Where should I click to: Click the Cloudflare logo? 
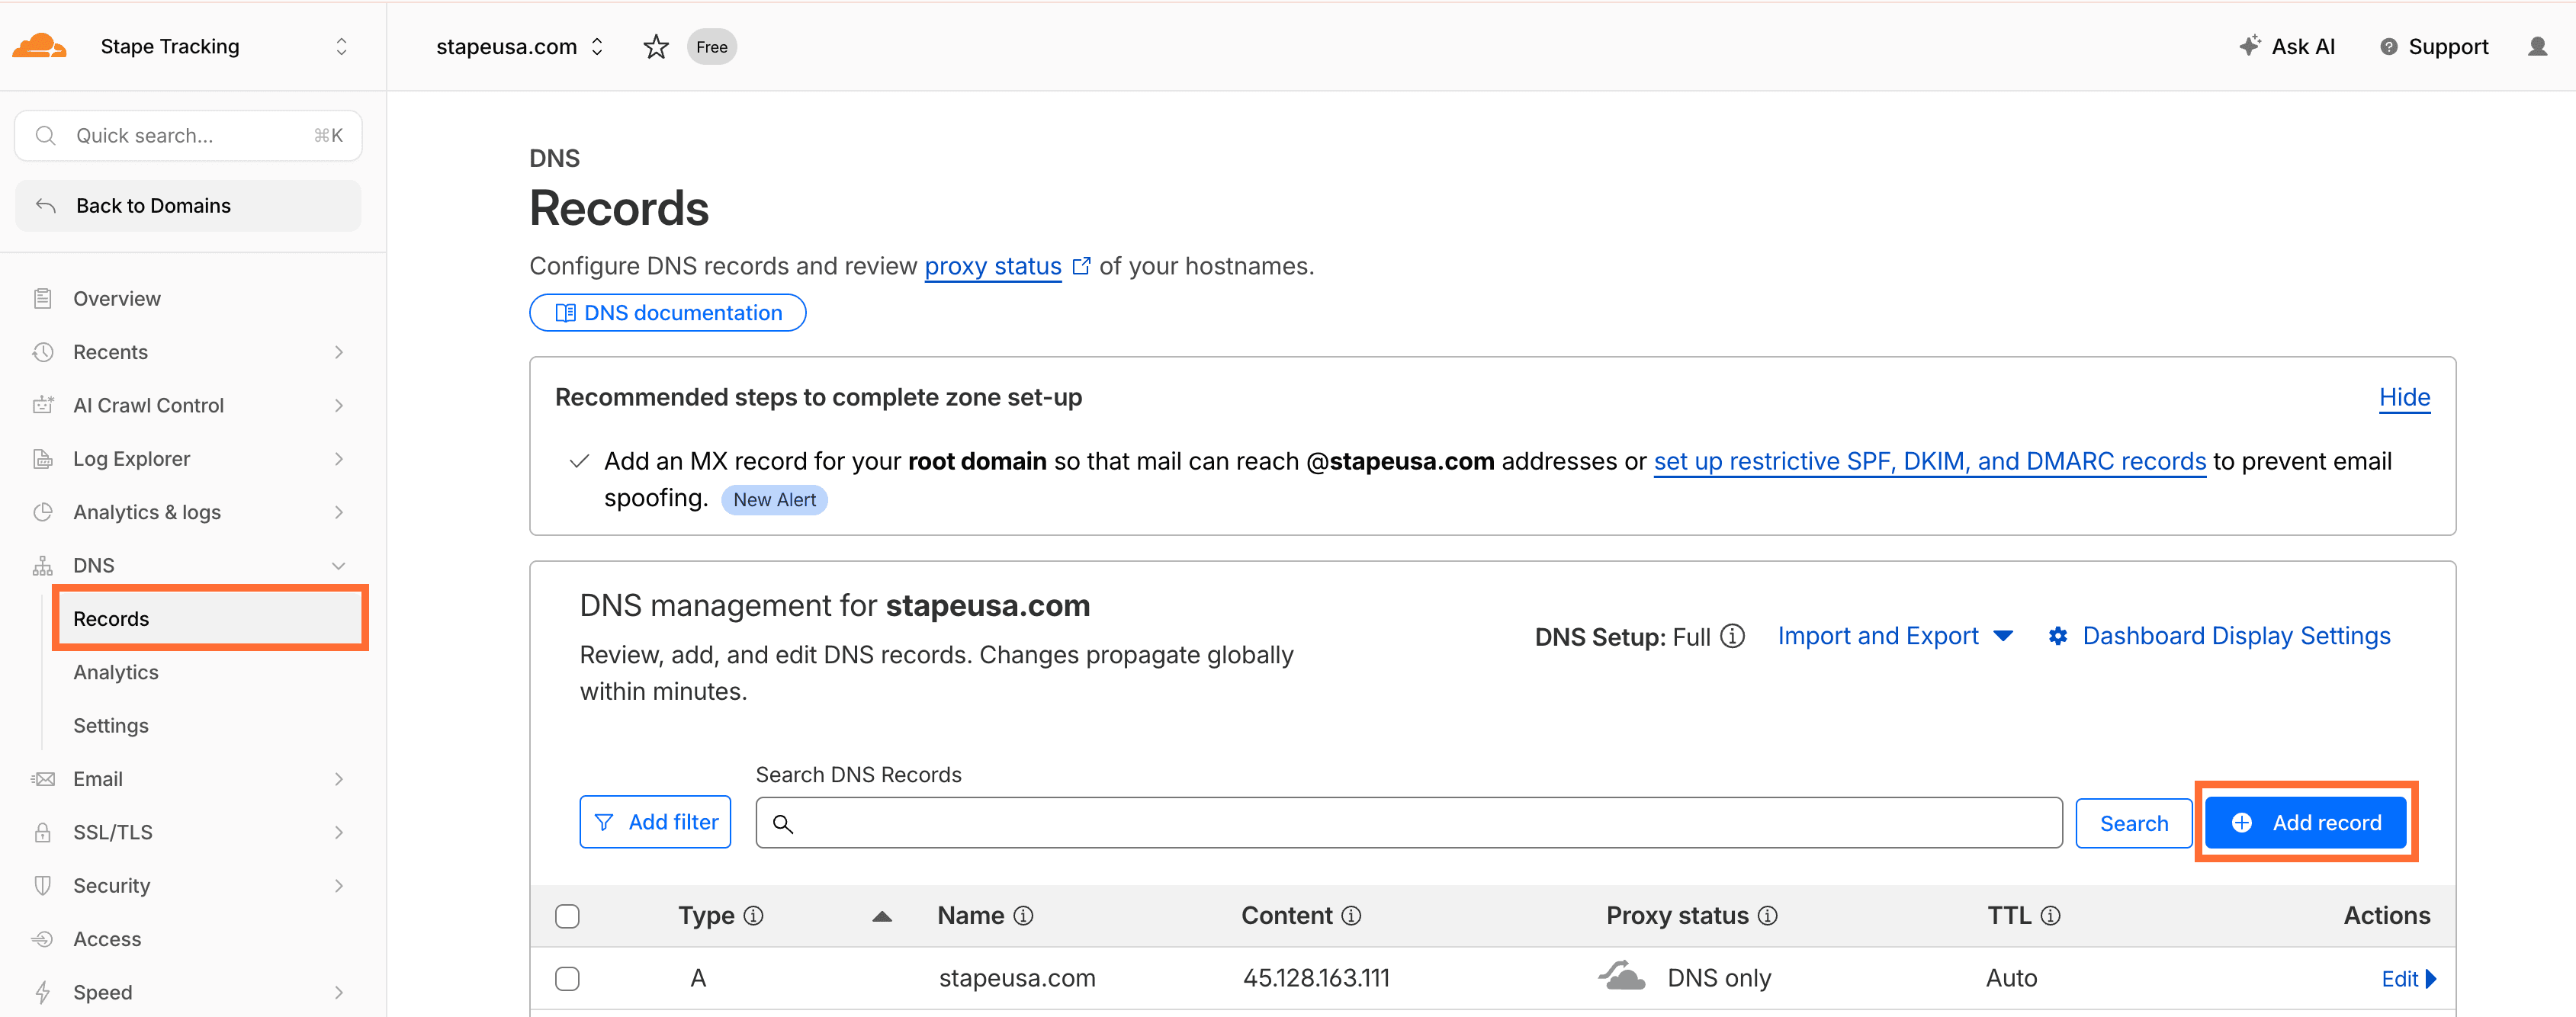38,45
